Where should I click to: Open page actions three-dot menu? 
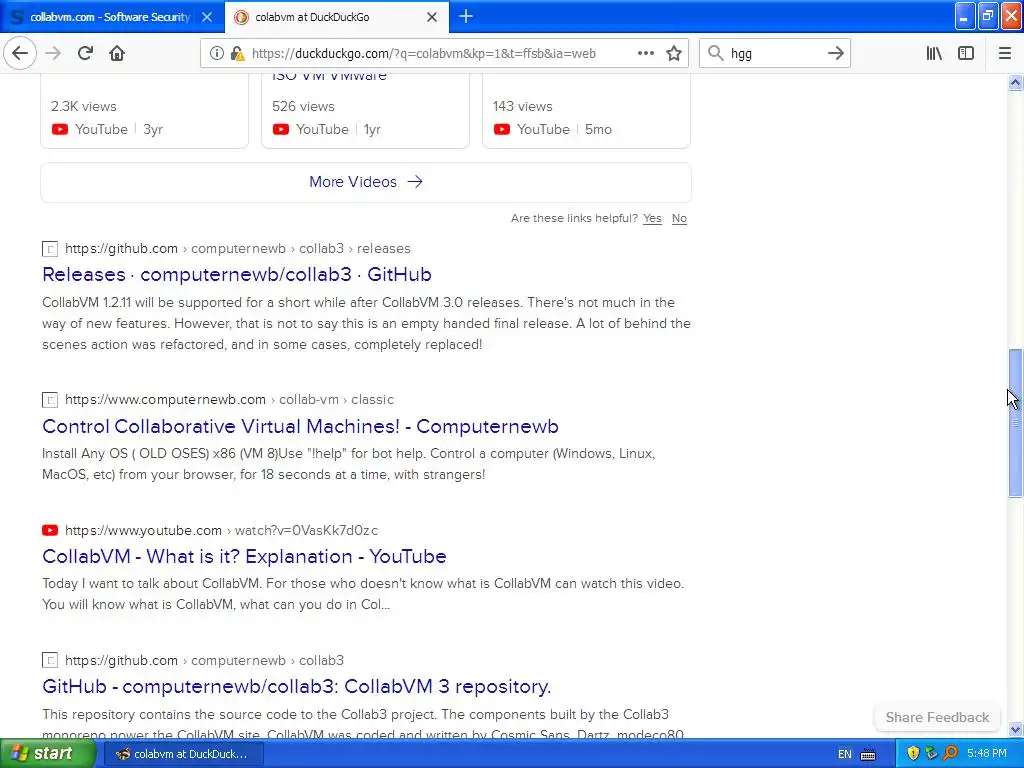pos(645,54)
